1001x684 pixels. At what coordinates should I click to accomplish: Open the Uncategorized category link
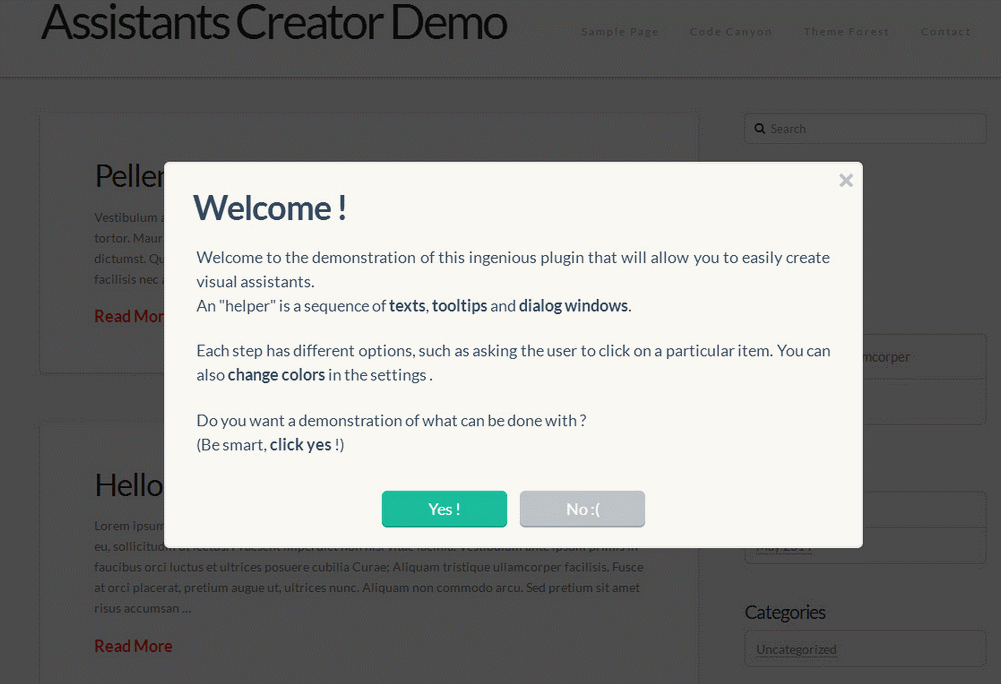coord(796,650)
